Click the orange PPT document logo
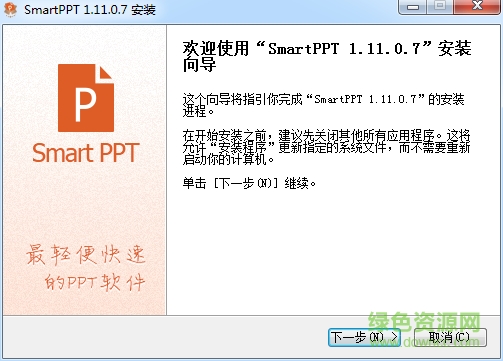The width and height of the screenshot is (503, 361). (86, 98)
